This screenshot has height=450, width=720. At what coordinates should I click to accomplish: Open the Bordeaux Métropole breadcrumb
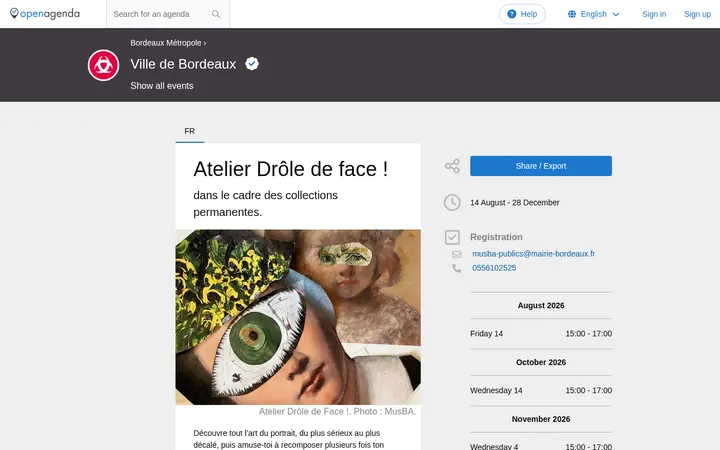pos(166,43)
